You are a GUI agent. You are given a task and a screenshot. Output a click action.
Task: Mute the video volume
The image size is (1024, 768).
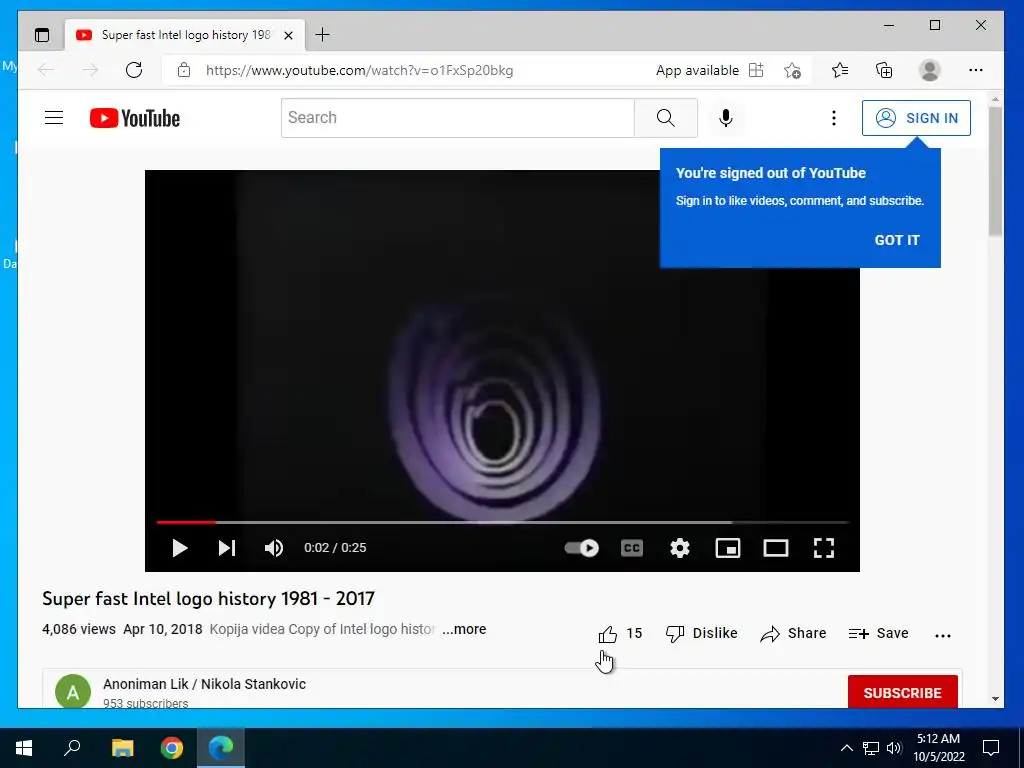click(274, 548)
